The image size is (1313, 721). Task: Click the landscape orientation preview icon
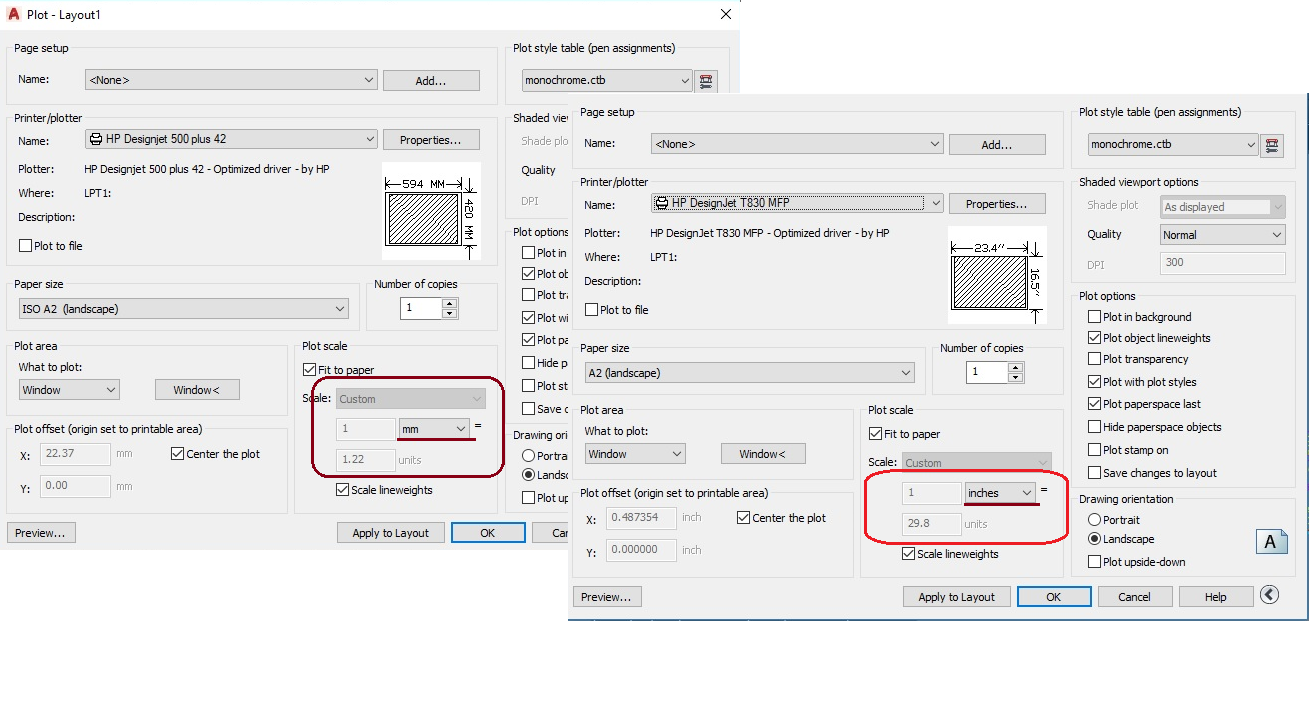[1270, 541]
